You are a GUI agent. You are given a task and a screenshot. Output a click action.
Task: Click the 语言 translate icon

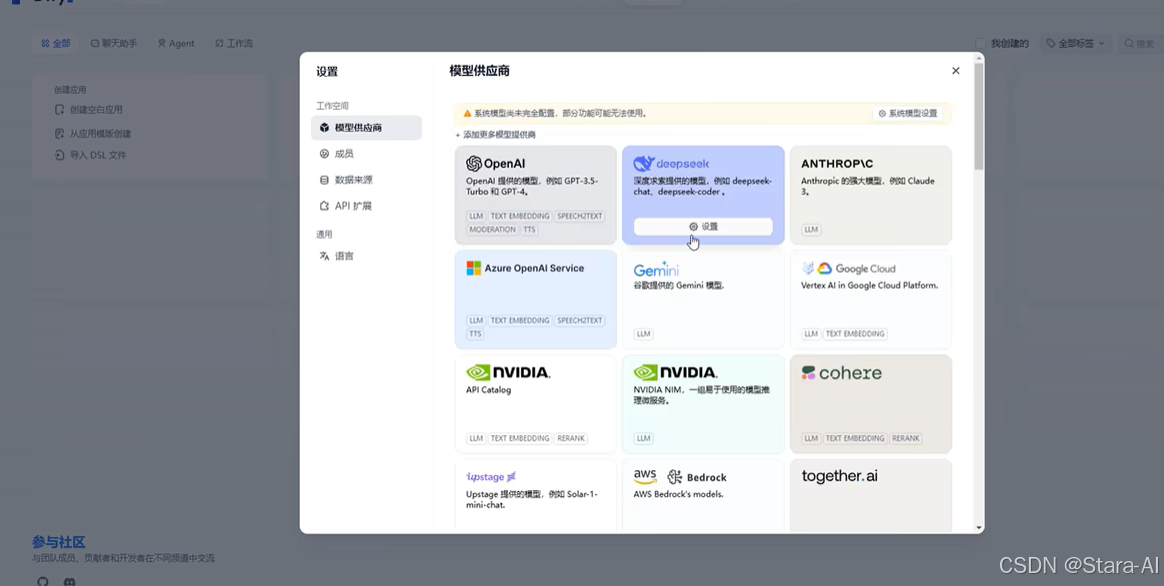(324, 256)
